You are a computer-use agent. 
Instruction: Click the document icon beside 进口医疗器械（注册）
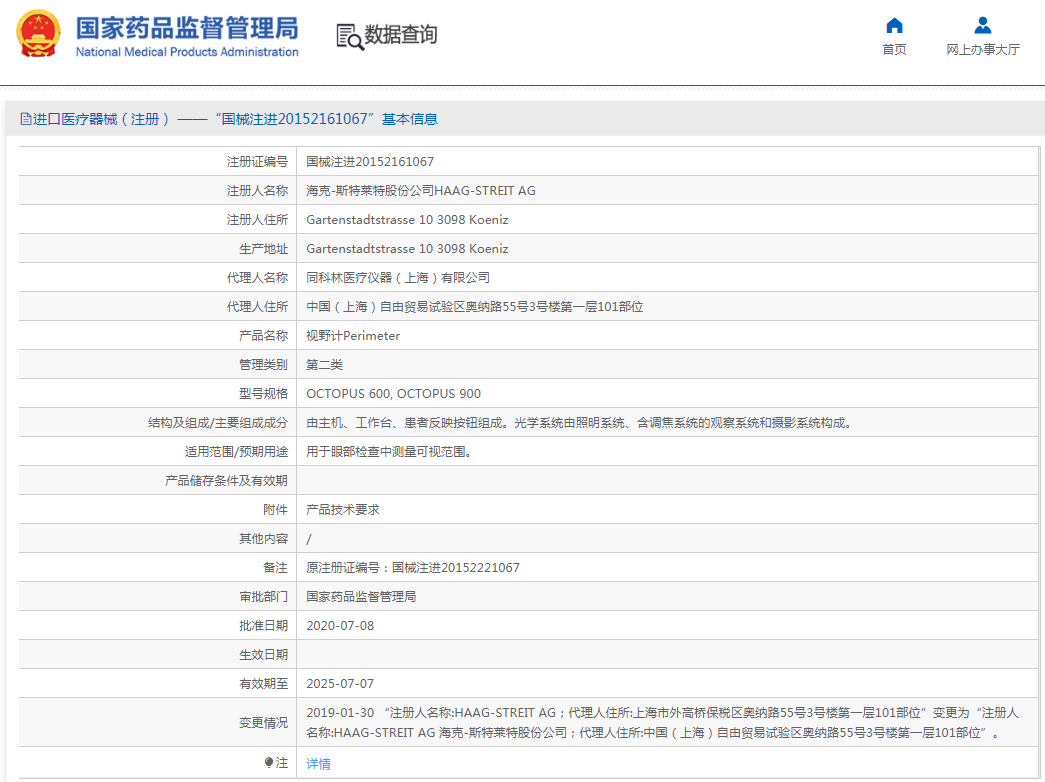pyautogui.click(x=24, y=118)
